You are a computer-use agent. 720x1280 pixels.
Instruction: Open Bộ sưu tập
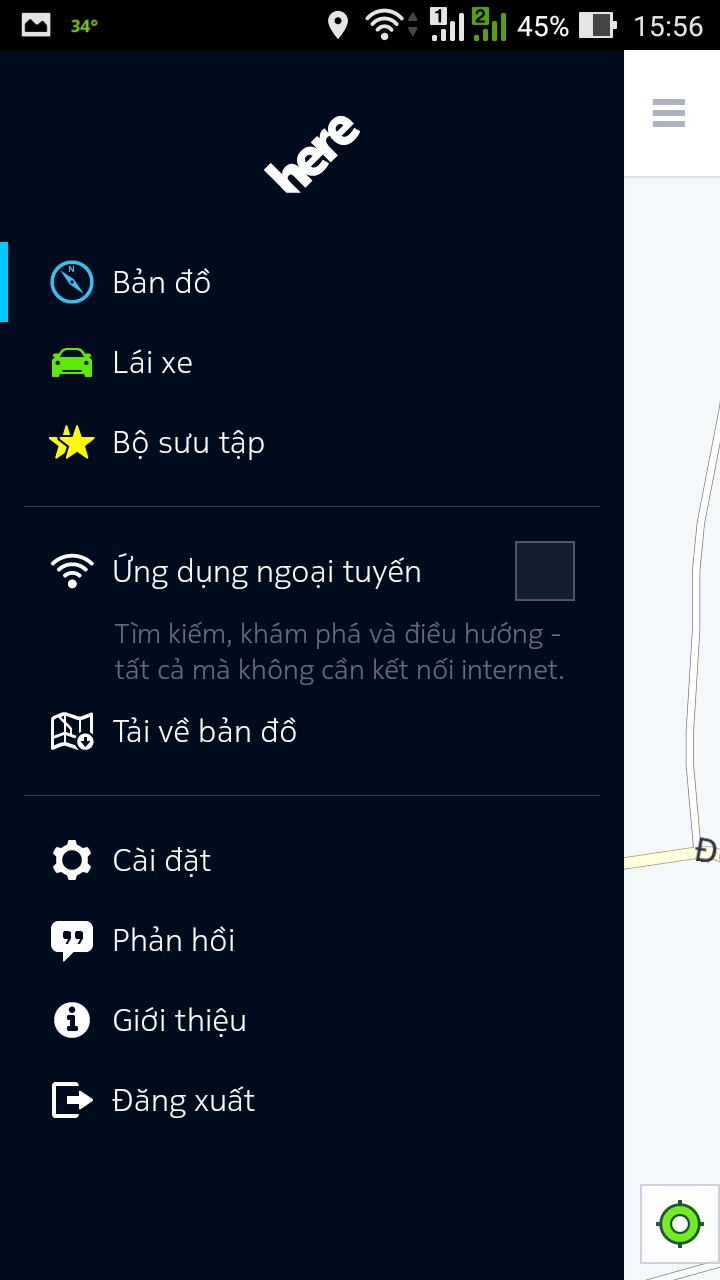coord(312,442)
